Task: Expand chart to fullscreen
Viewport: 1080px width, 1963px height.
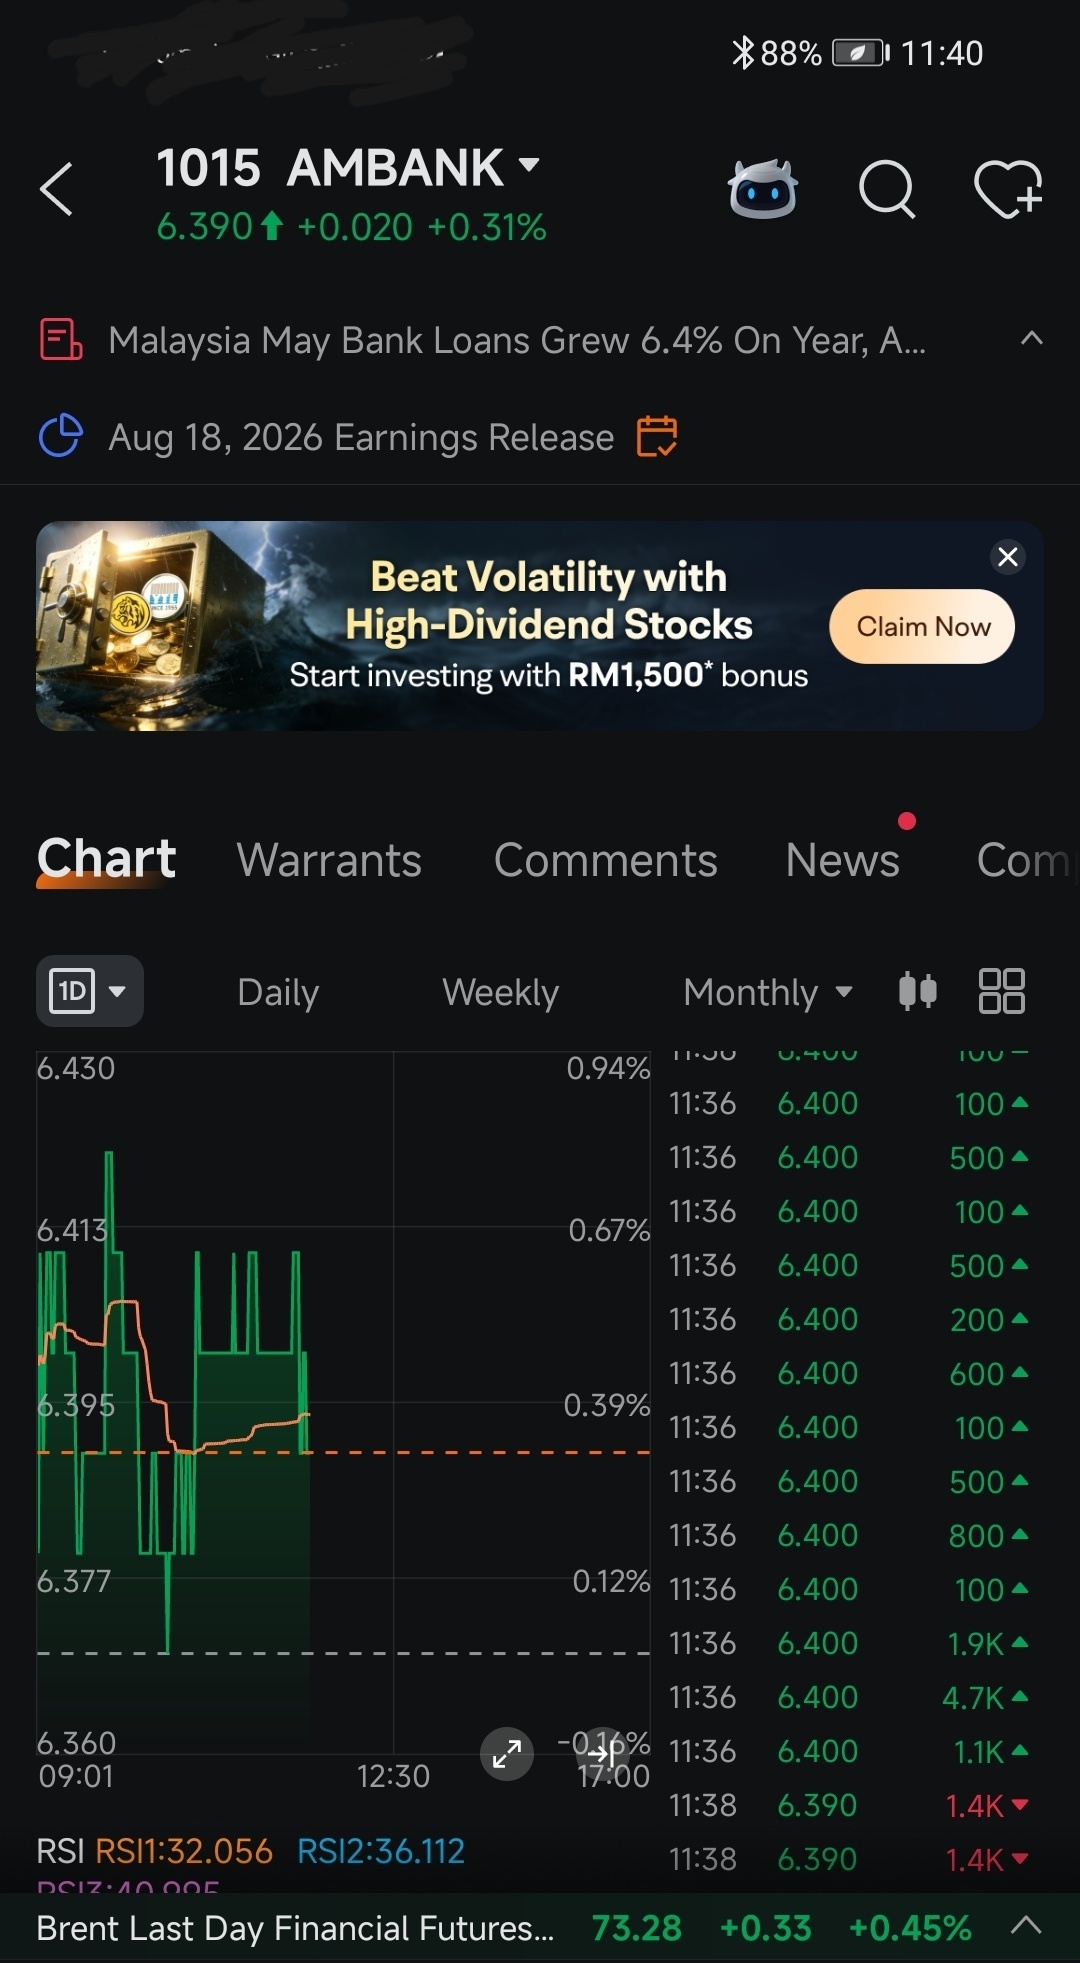Action: click(507, 1754)
